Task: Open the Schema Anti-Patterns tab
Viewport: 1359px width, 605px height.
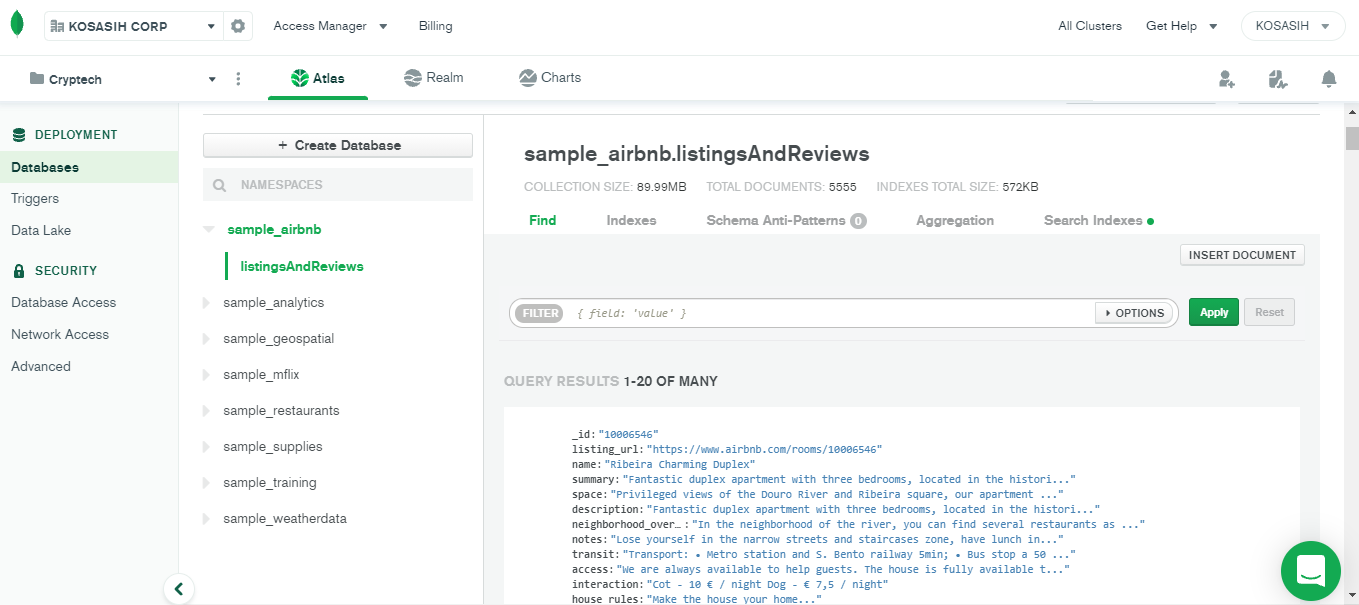Action: tap(786, 220)
